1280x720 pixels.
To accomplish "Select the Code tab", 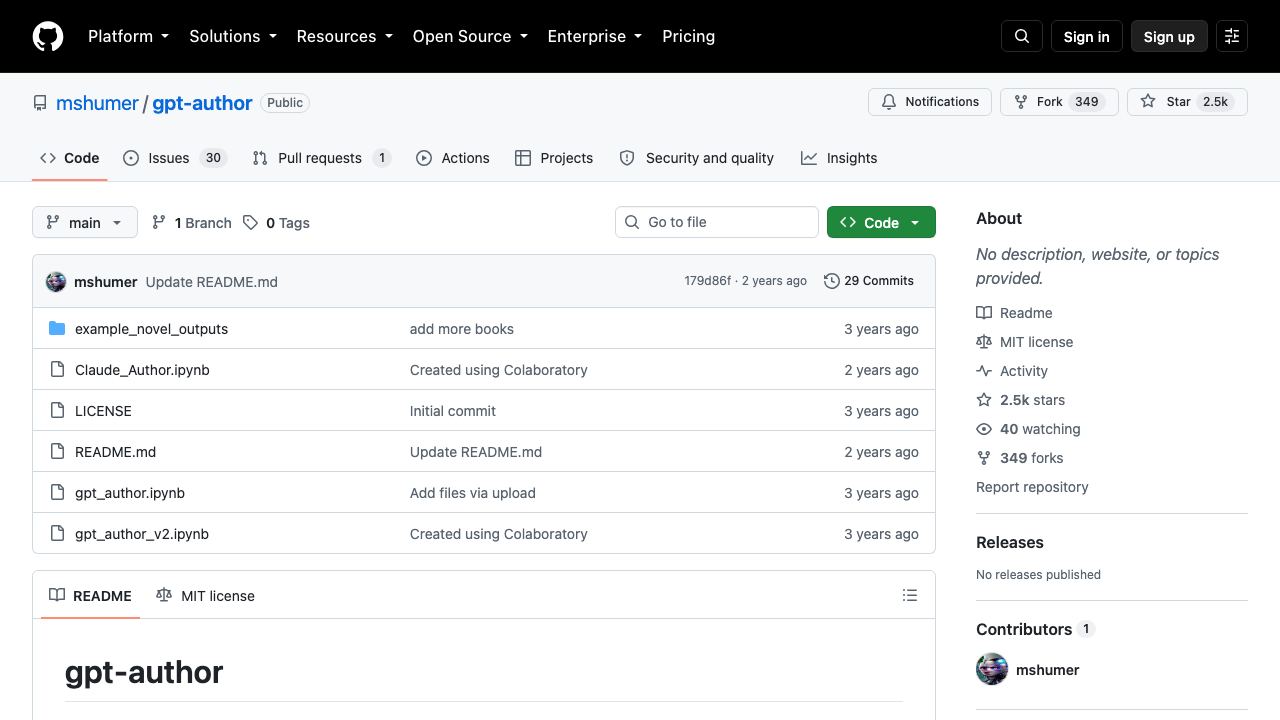I will (70, 158).
